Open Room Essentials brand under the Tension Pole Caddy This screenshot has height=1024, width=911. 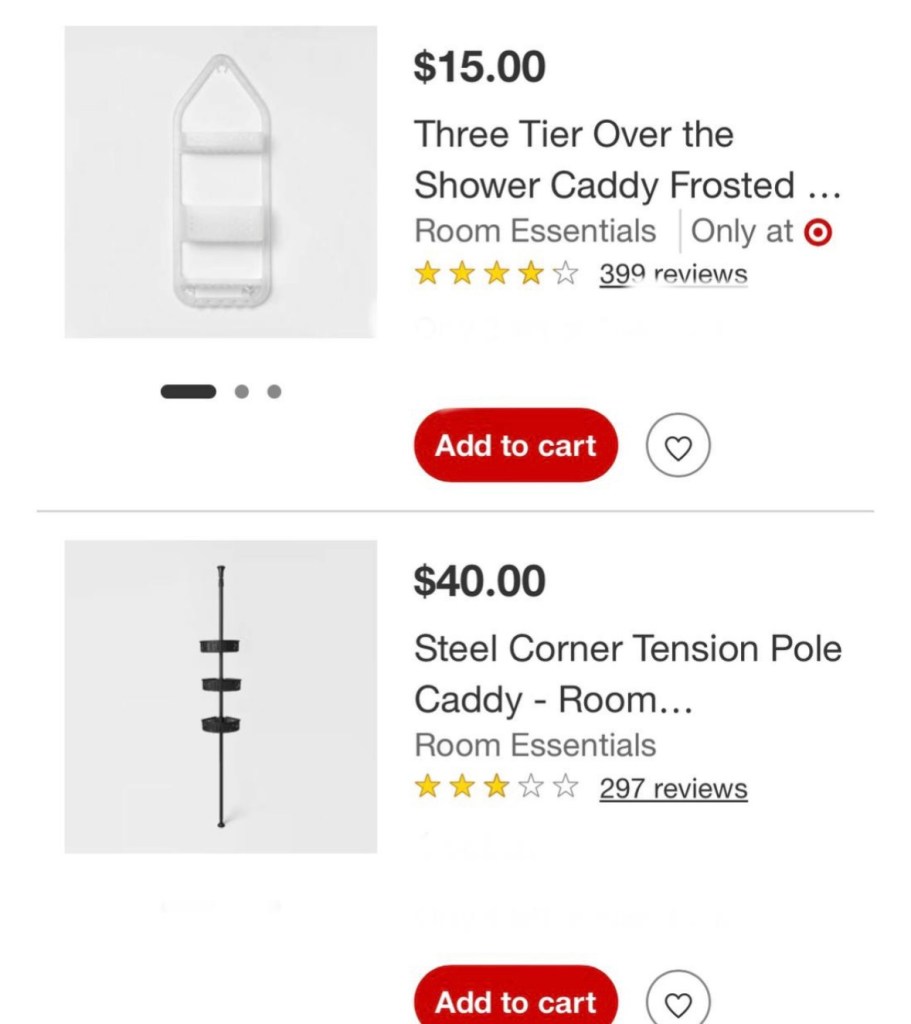tap(535, 745)
